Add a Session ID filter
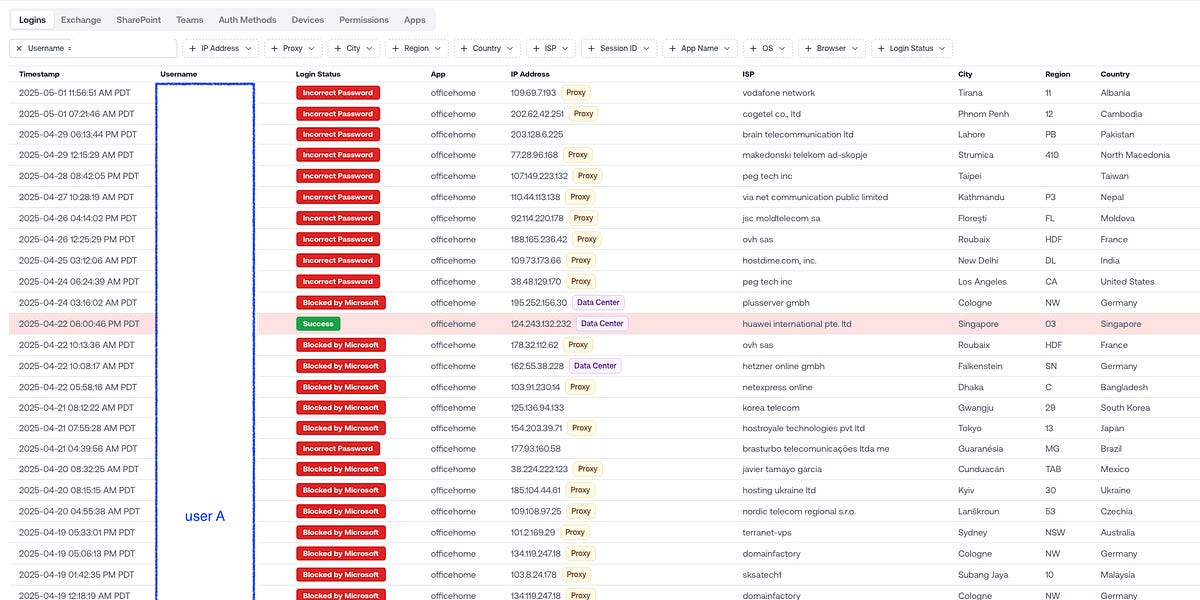 point(619,48)
